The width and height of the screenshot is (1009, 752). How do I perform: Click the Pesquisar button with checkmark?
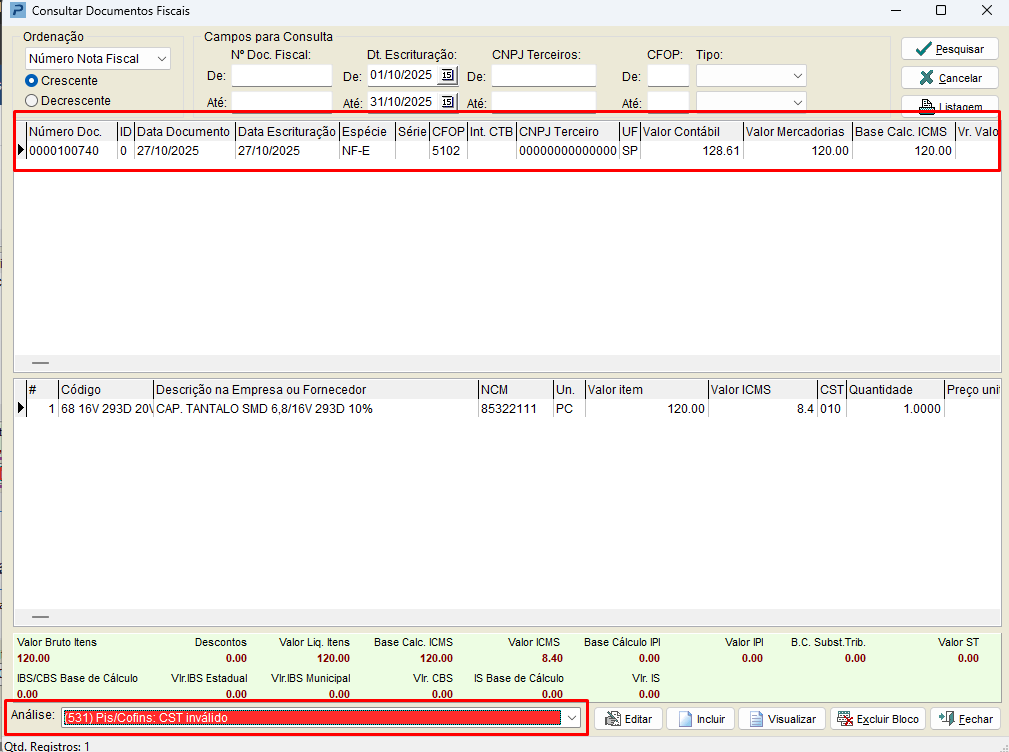[949, 49]
